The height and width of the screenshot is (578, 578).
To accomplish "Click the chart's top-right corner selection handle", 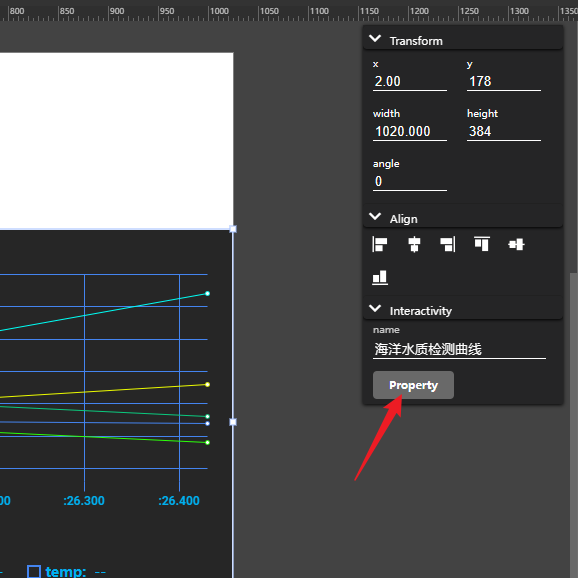I will (x=233, y=229).
